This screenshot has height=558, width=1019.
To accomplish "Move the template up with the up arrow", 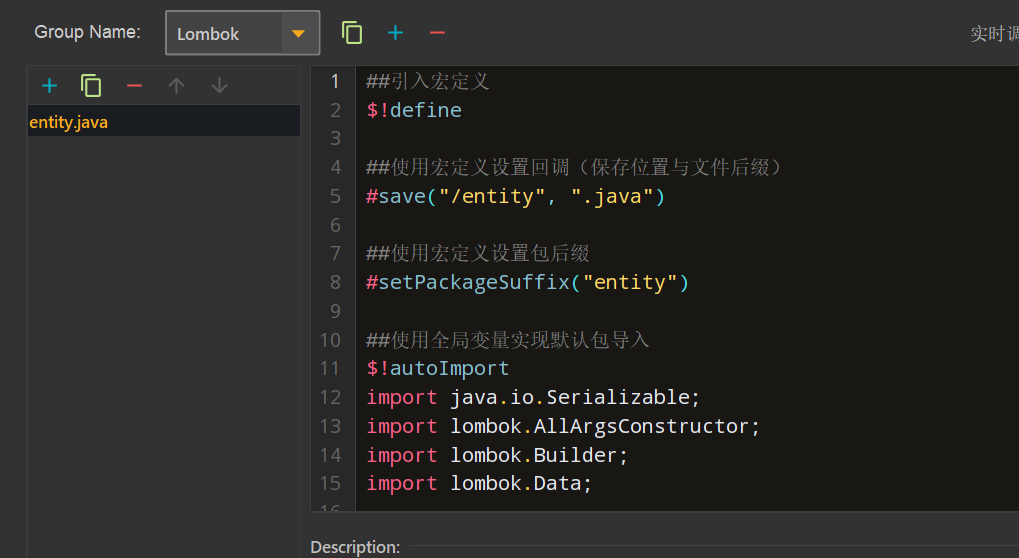I will tap(176, 86).
